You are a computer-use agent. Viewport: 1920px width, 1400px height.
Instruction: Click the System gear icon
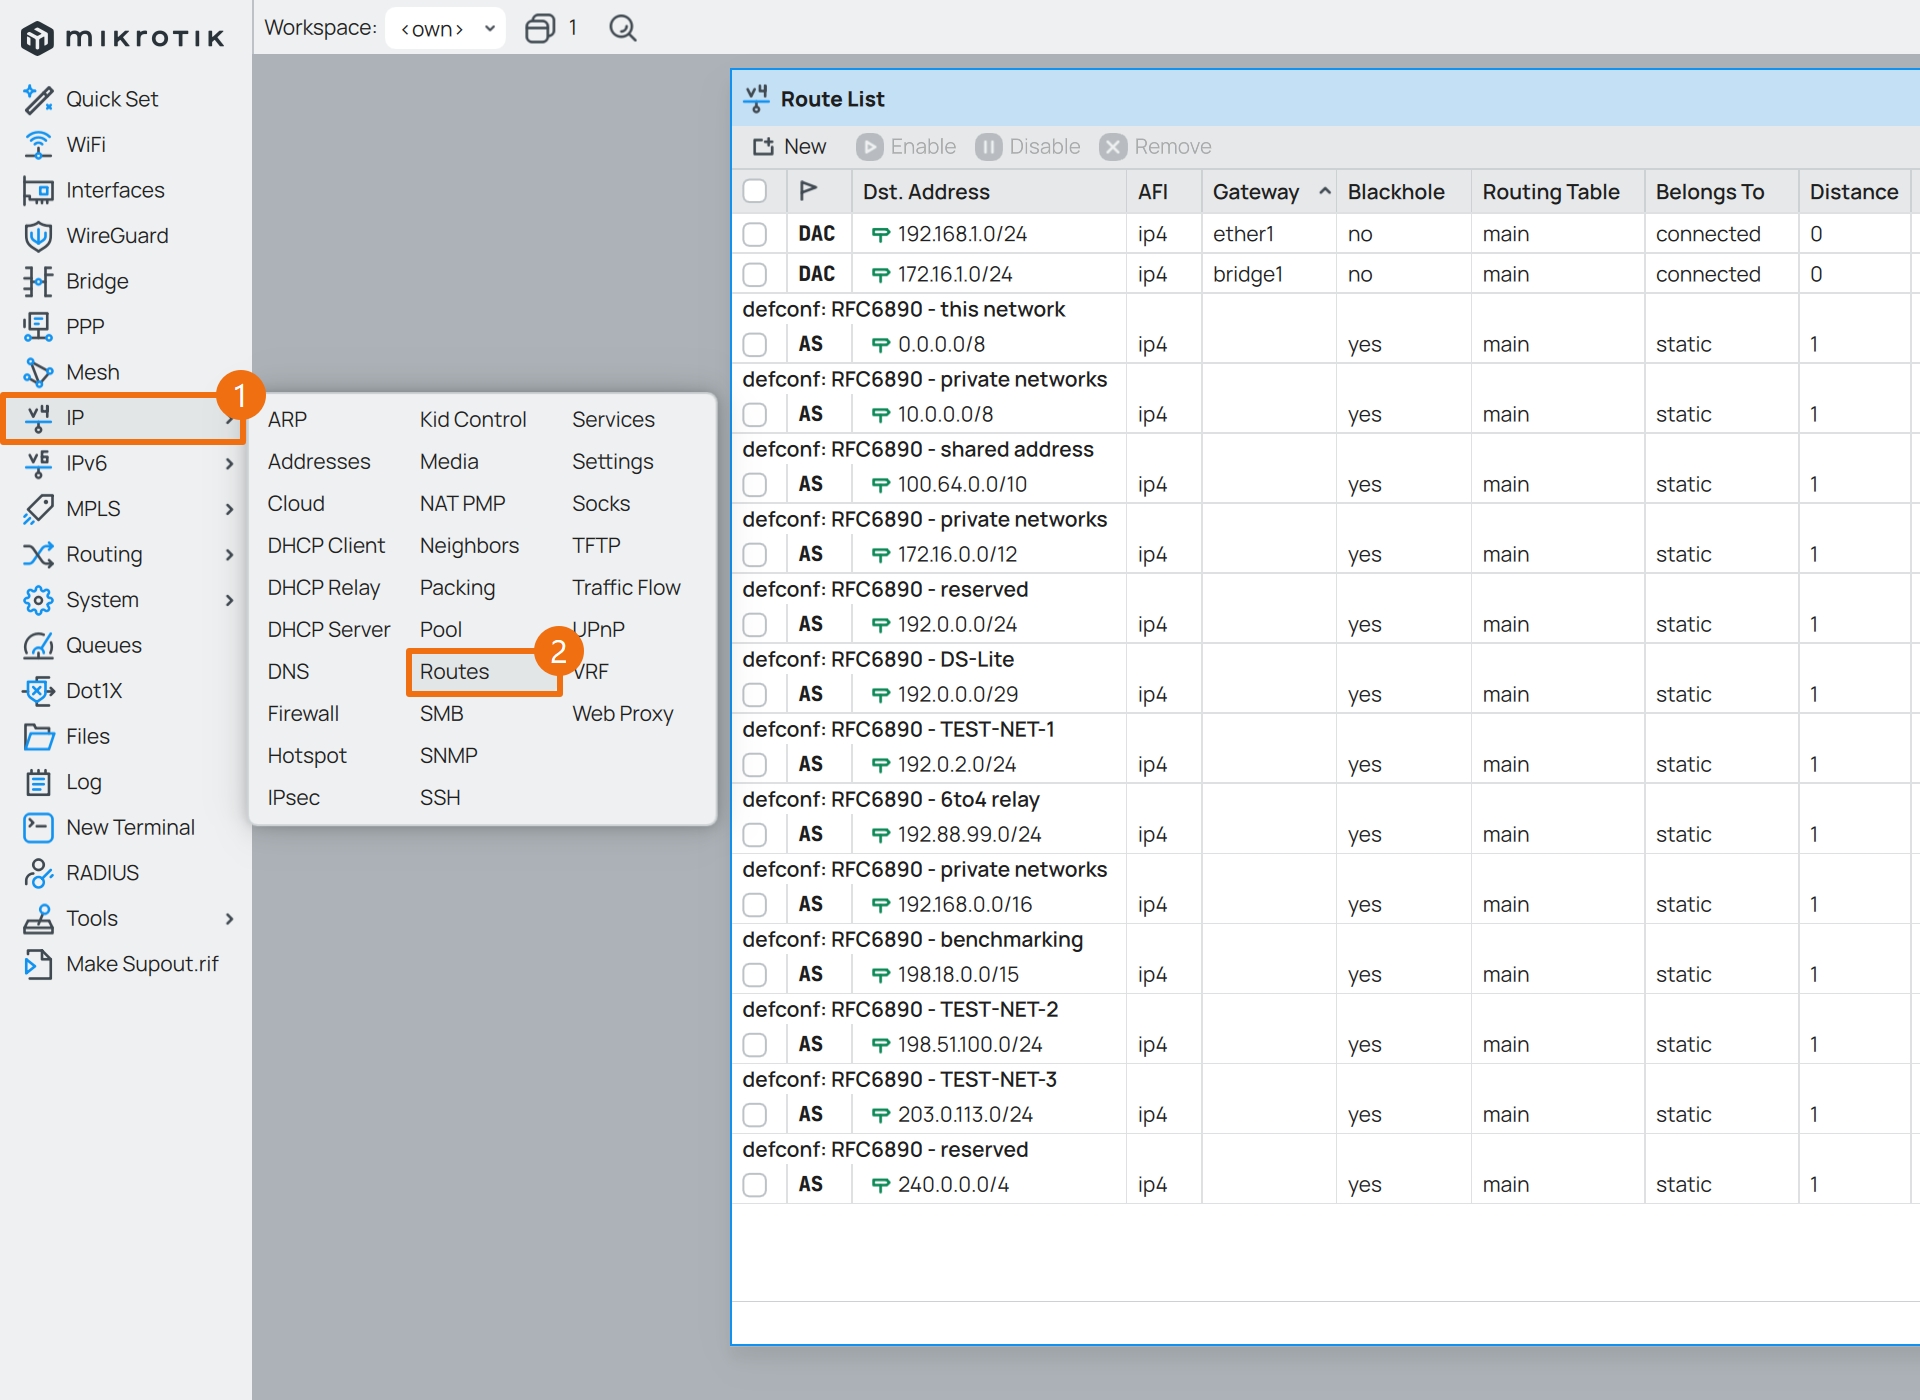(x=38, y=600)
